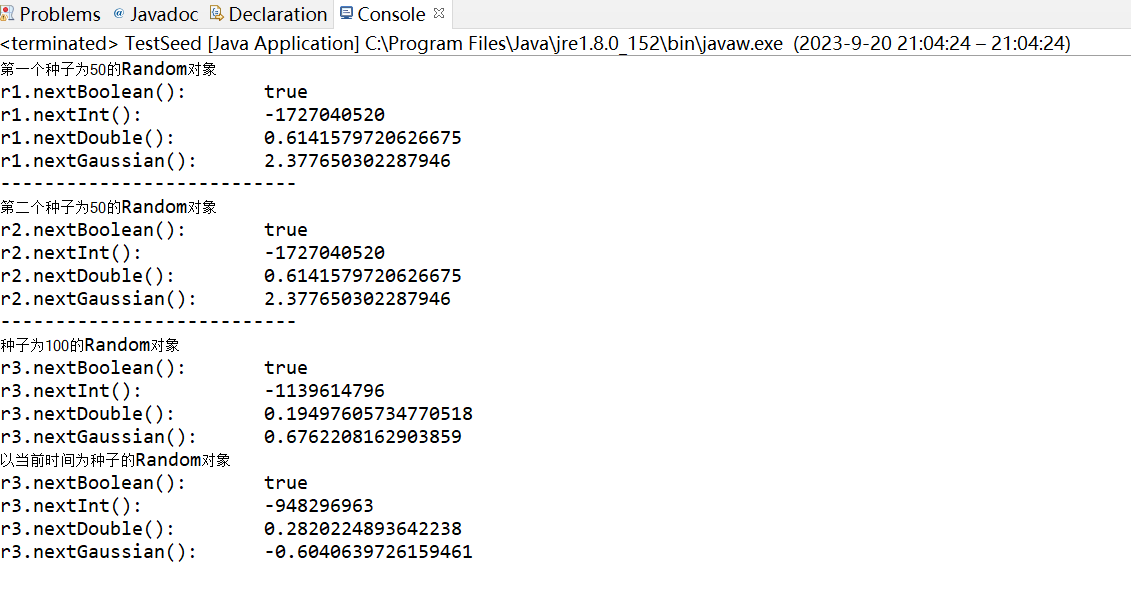
Task: Click the r3.nextDouble() output 0.19497605734770518
Action: pos(369,414)
